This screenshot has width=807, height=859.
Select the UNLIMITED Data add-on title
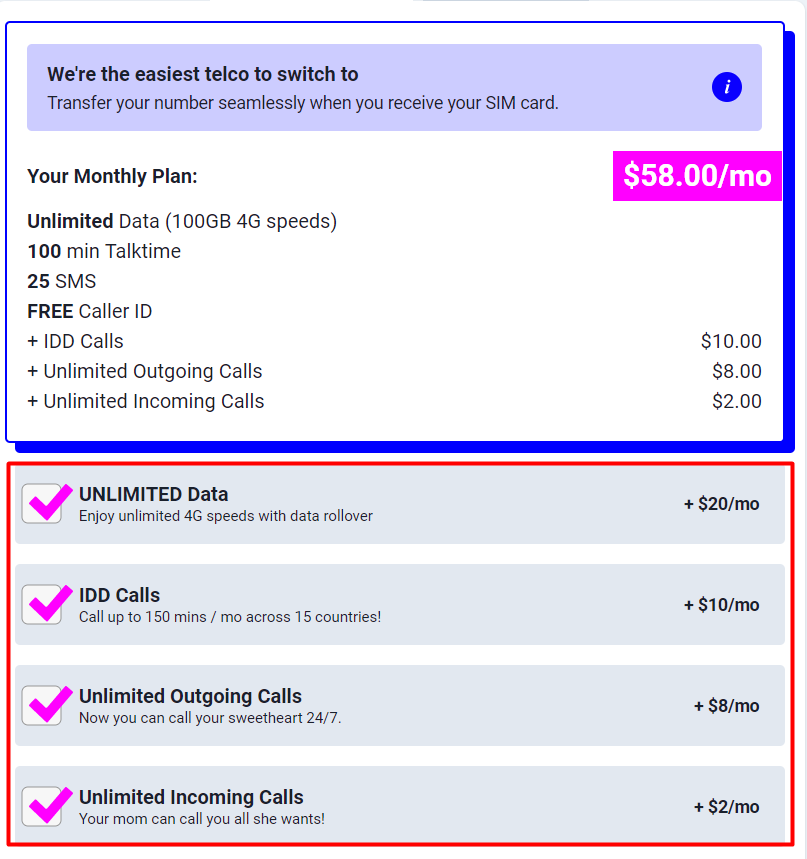pyautogui.click(x=153, y=494)
